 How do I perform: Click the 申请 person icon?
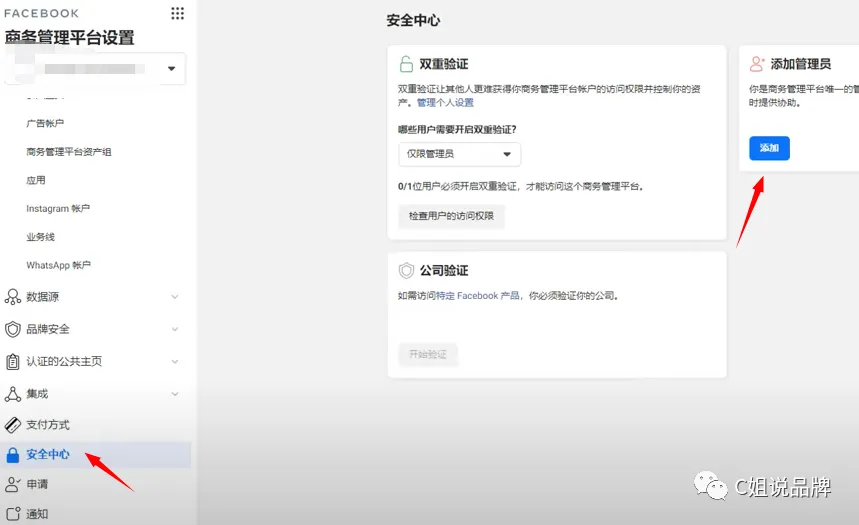13,484
